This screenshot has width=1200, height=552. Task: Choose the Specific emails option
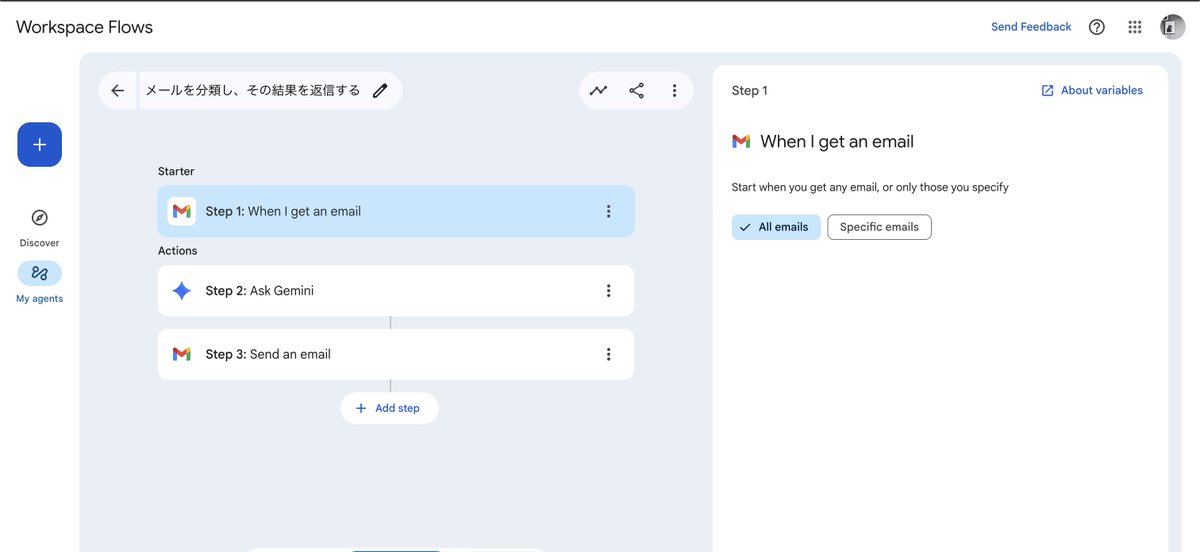(879, 227)
